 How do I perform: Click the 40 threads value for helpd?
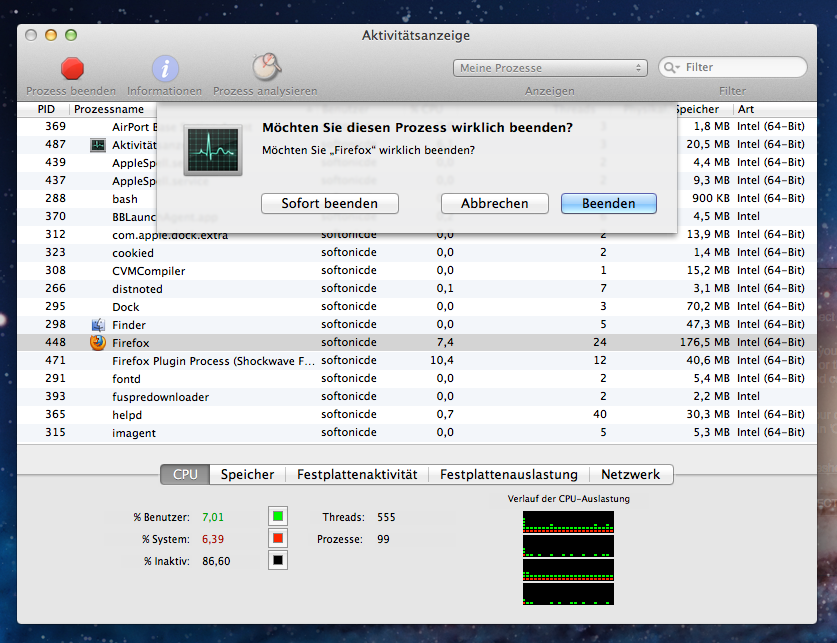(x=600, y=414)
